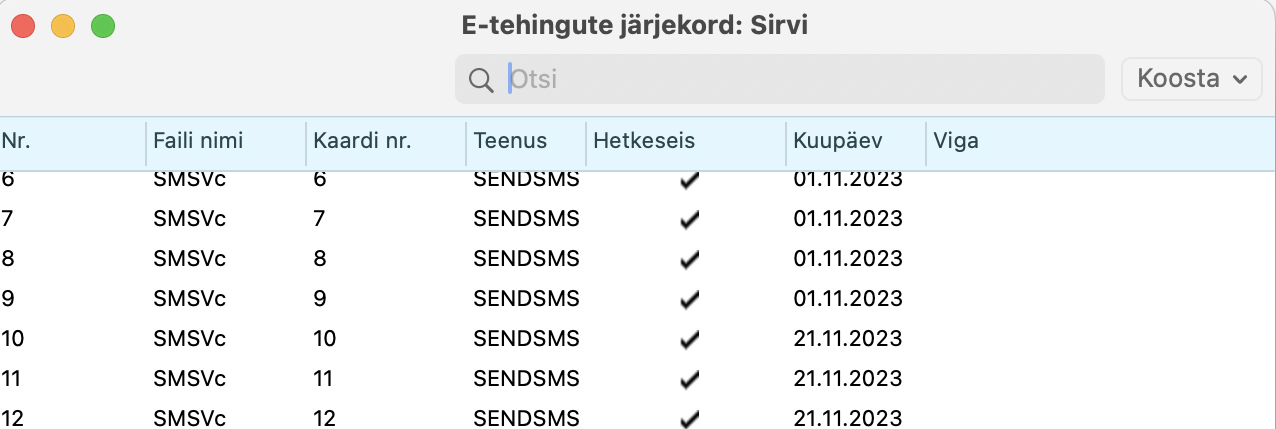This screenshot has width=1276, height=429.
Task: Click the Hetkeseis checkmark in row 11
Action: click(688, 379)
